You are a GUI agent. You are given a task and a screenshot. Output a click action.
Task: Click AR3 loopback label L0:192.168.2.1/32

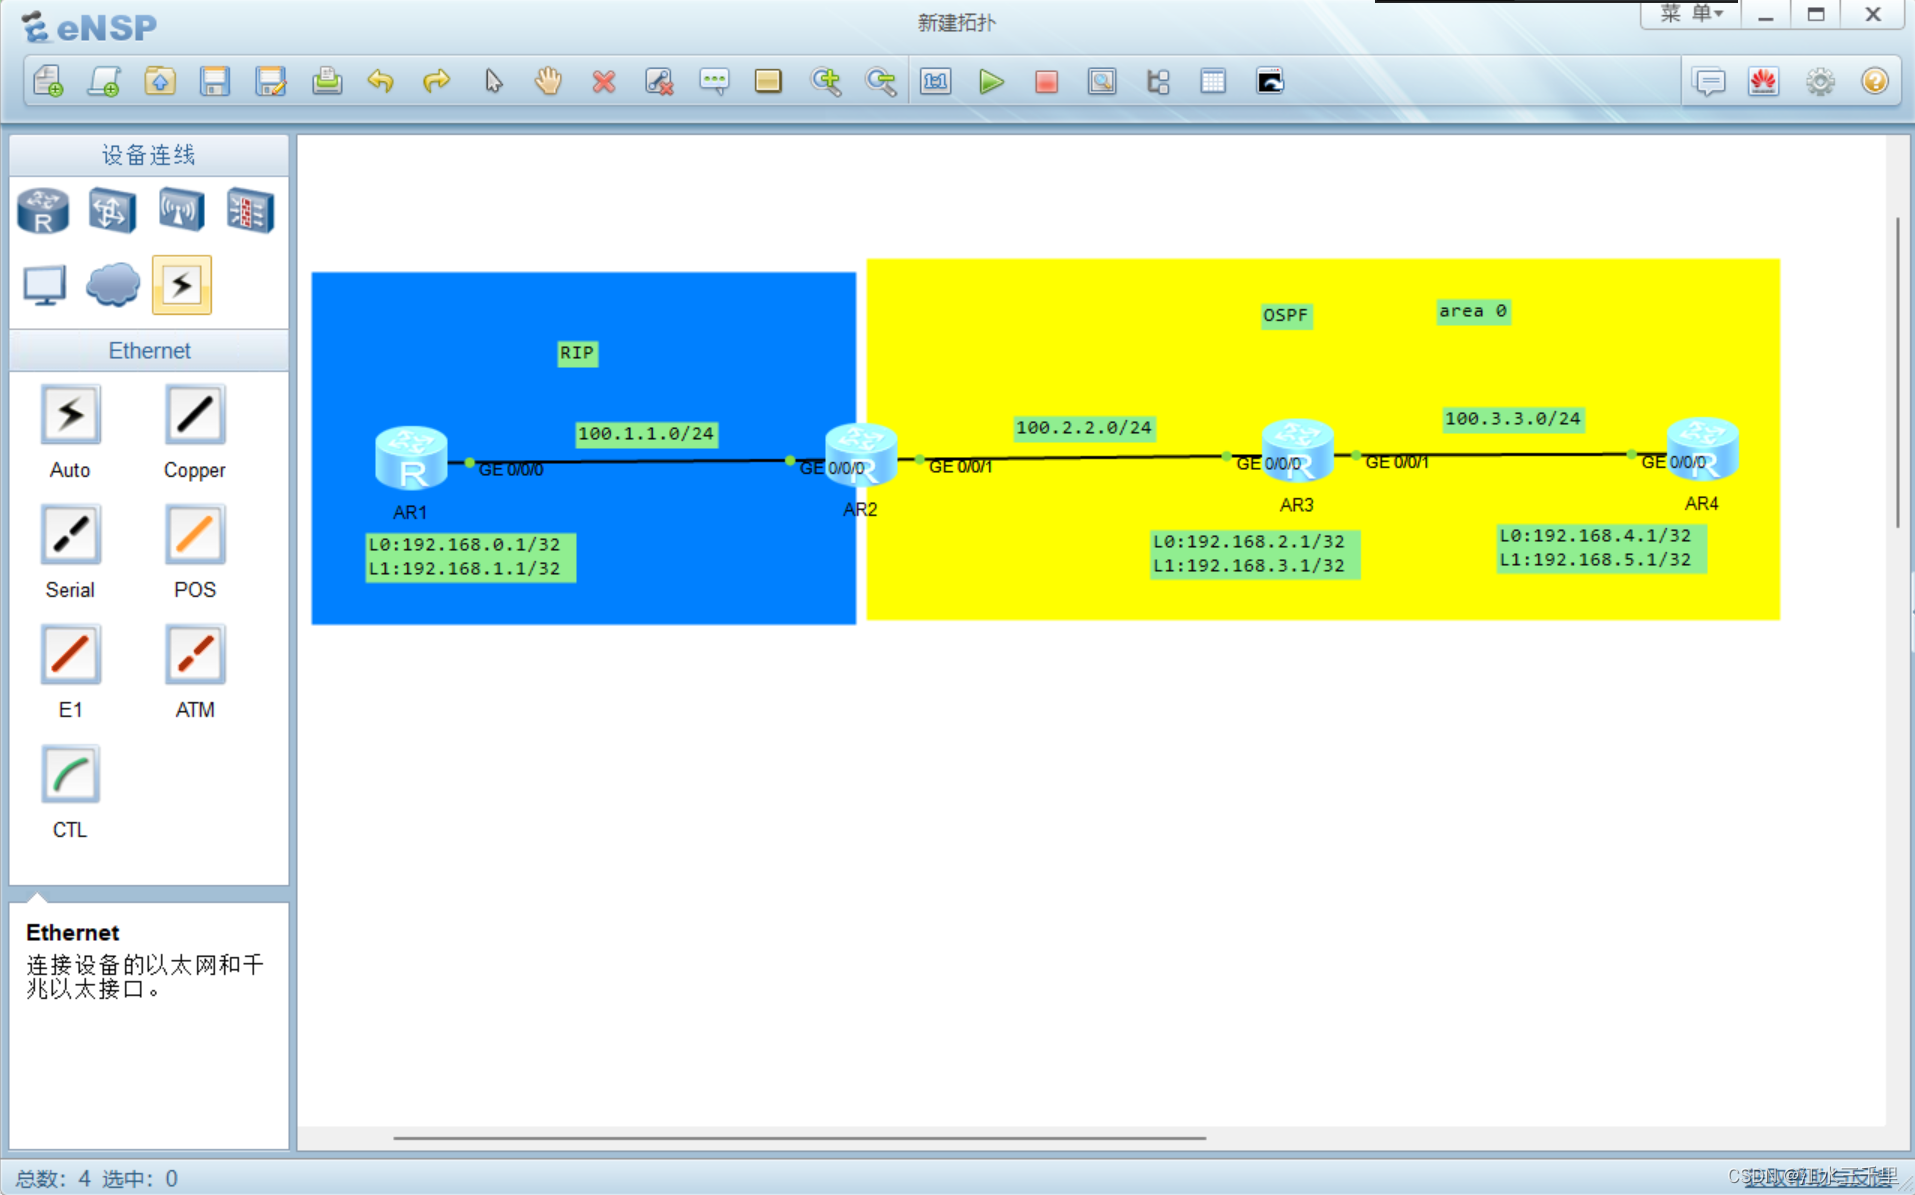1249,542
